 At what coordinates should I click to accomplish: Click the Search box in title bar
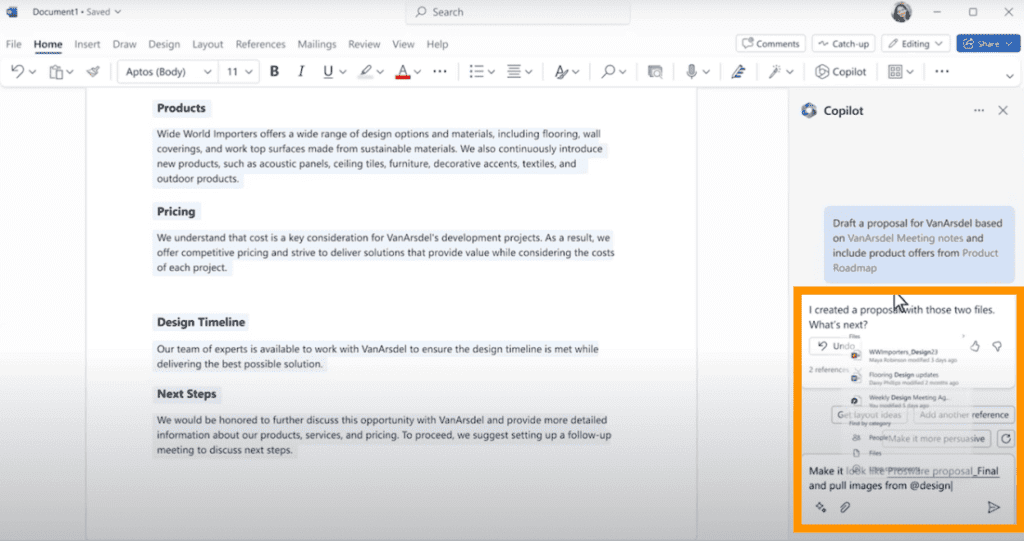(x=518, y=12)
